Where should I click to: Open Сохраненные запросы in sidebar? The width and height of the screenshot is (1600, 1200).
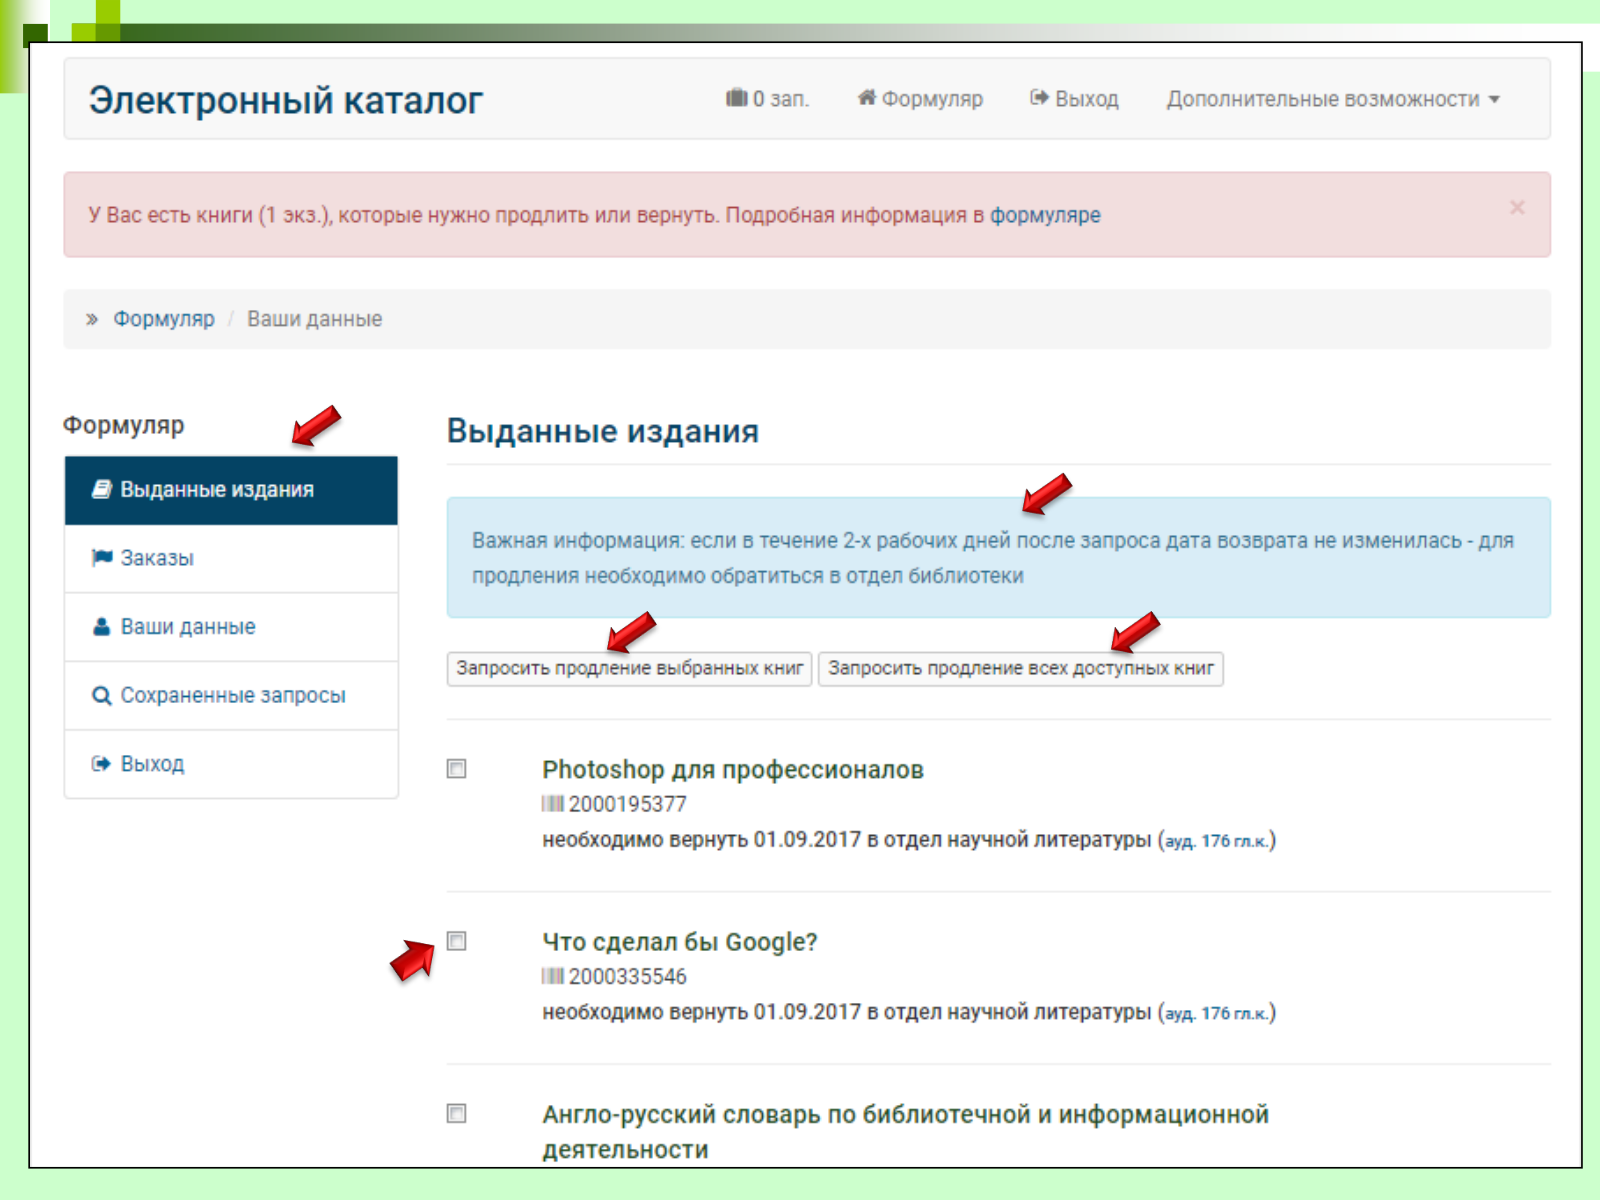(231, 696)
